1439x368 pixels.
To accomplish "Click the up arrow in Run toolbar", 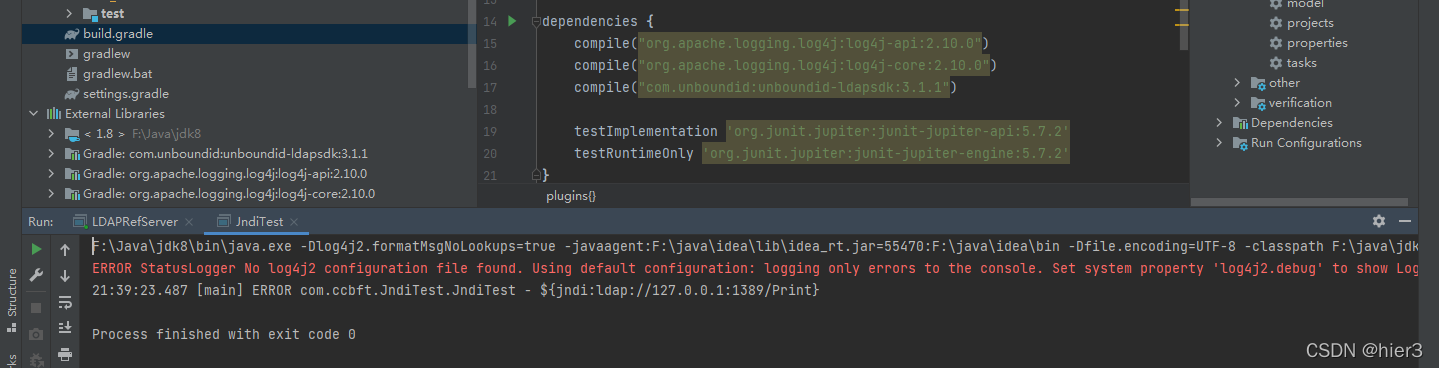I will 65,249.
